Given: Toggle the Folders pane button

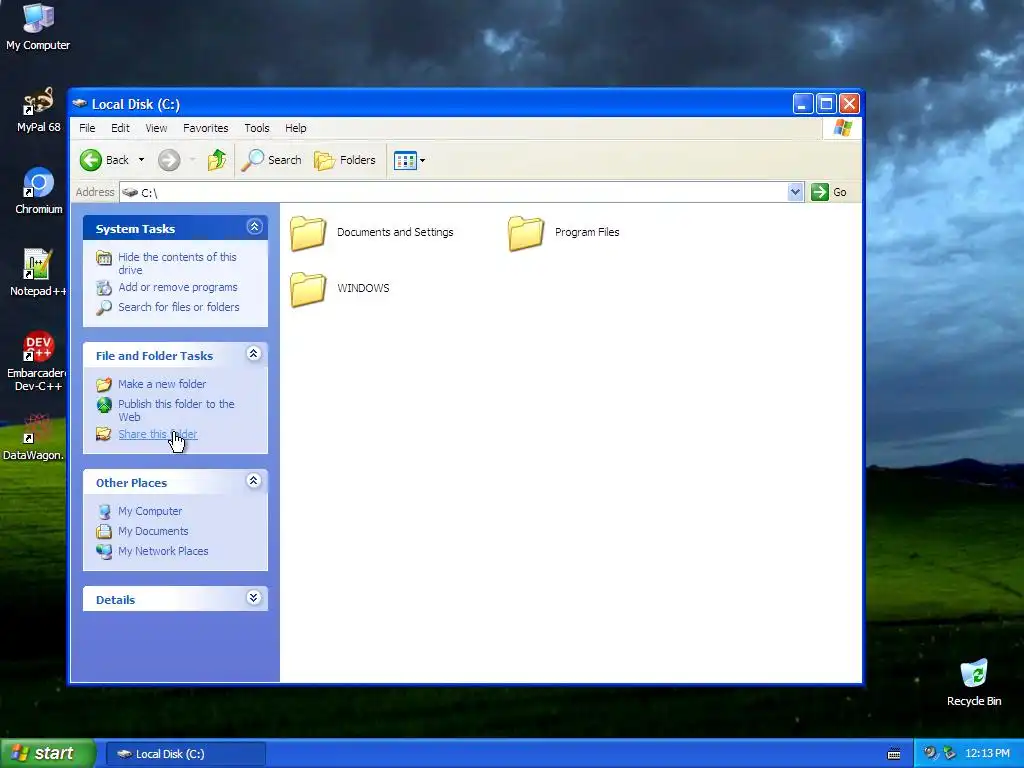Looking at the screenshot, I should click(x=345, y=160).
